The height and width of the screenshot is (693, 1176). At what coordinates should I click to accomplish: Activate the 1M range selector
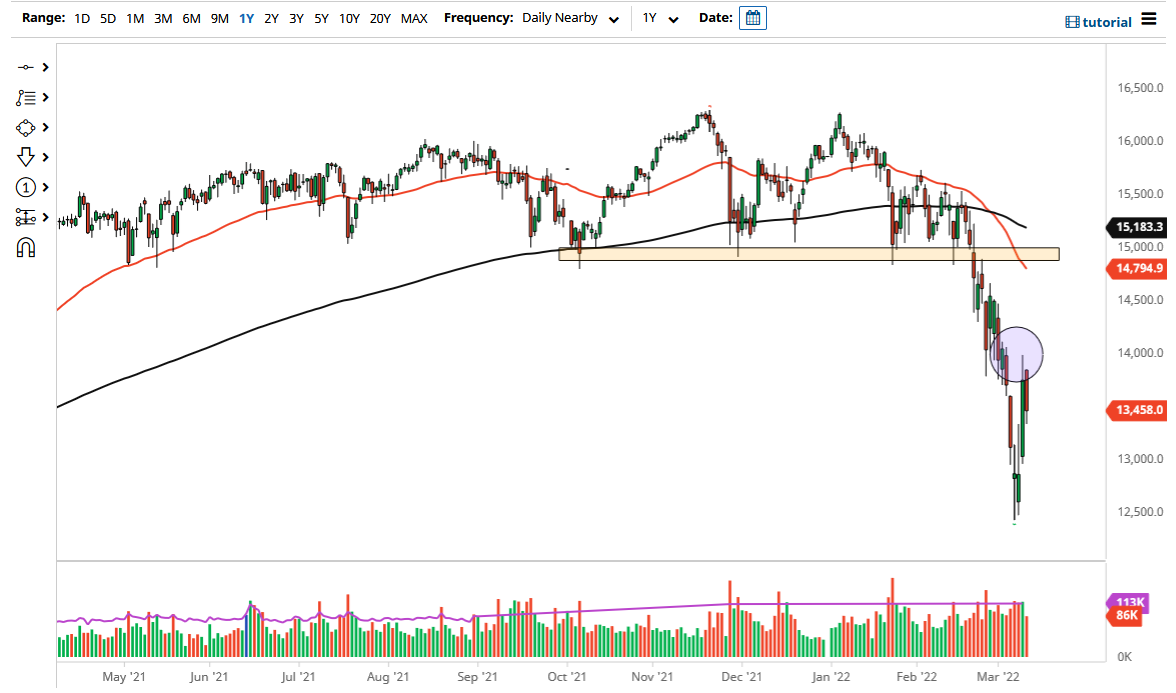[134, 18]
